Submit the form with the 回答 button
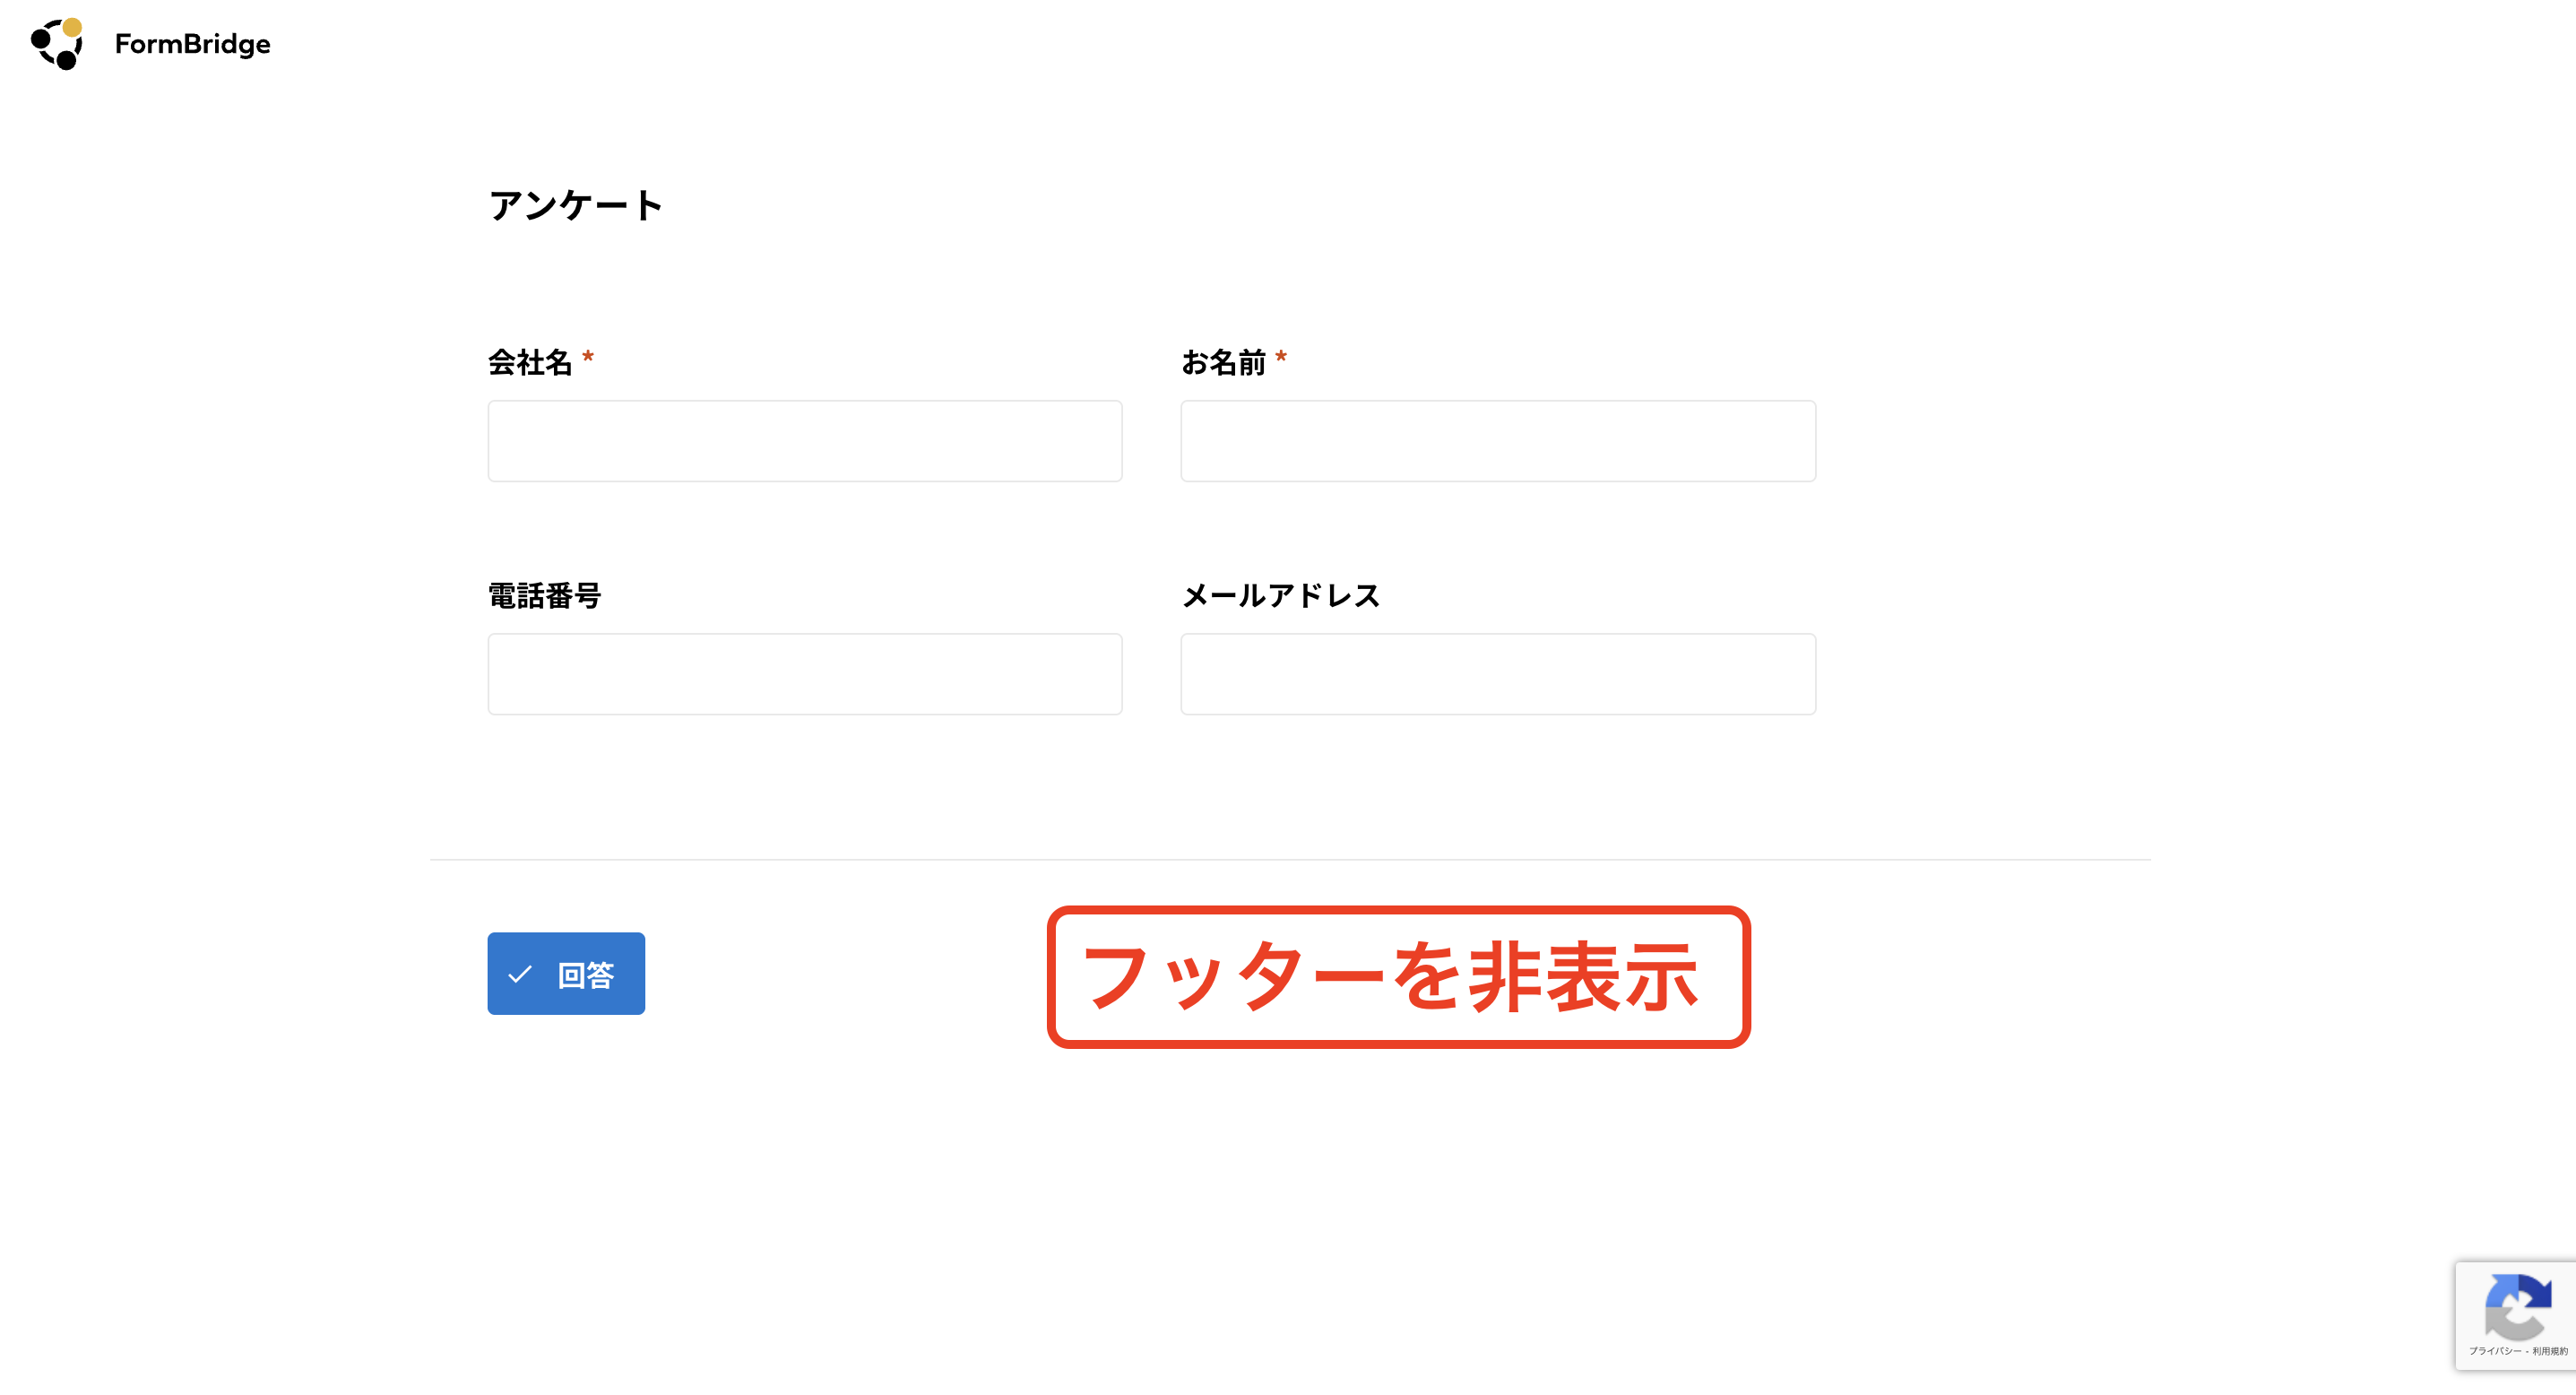Viewport: 2576px width, 1395px height. (566, 973)
